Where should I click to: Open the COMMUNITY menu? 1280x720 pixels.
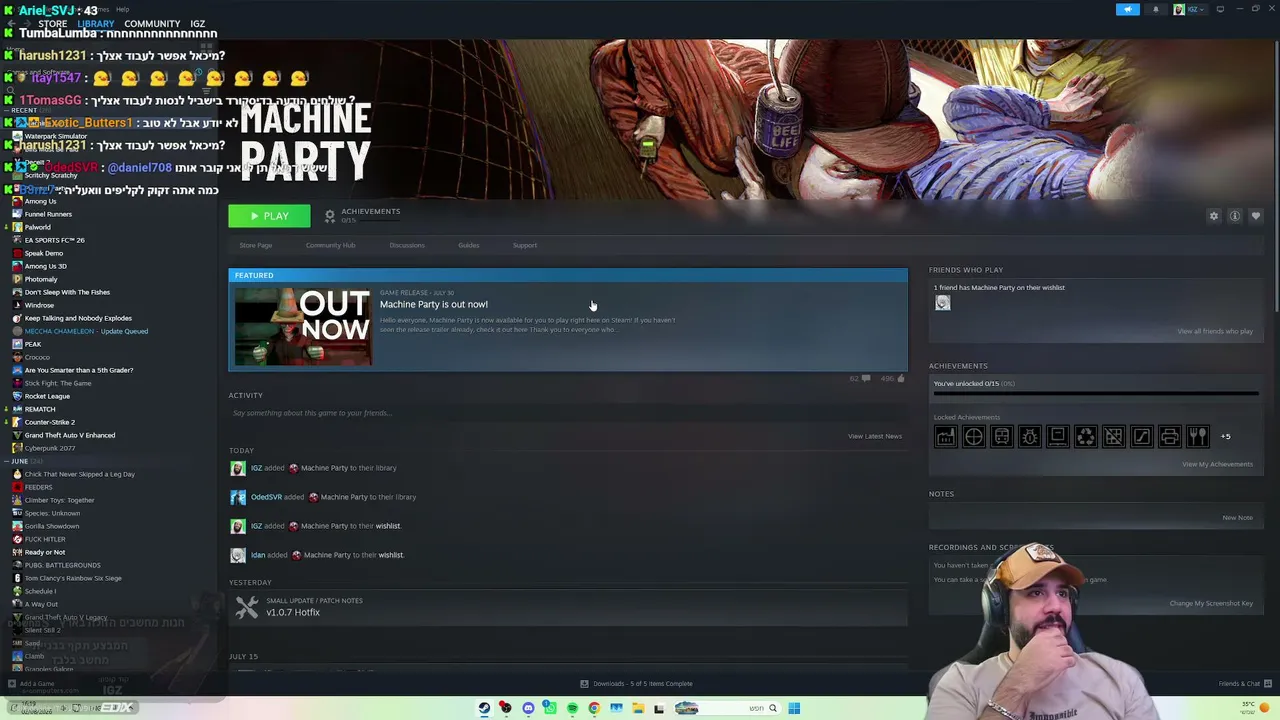coord(152,24)
